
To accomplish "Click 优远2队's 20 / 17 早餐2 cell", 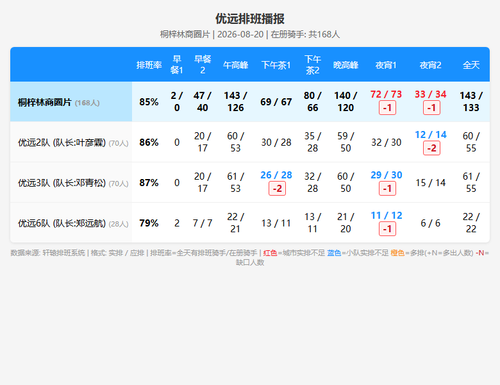I will coord(202,142).
